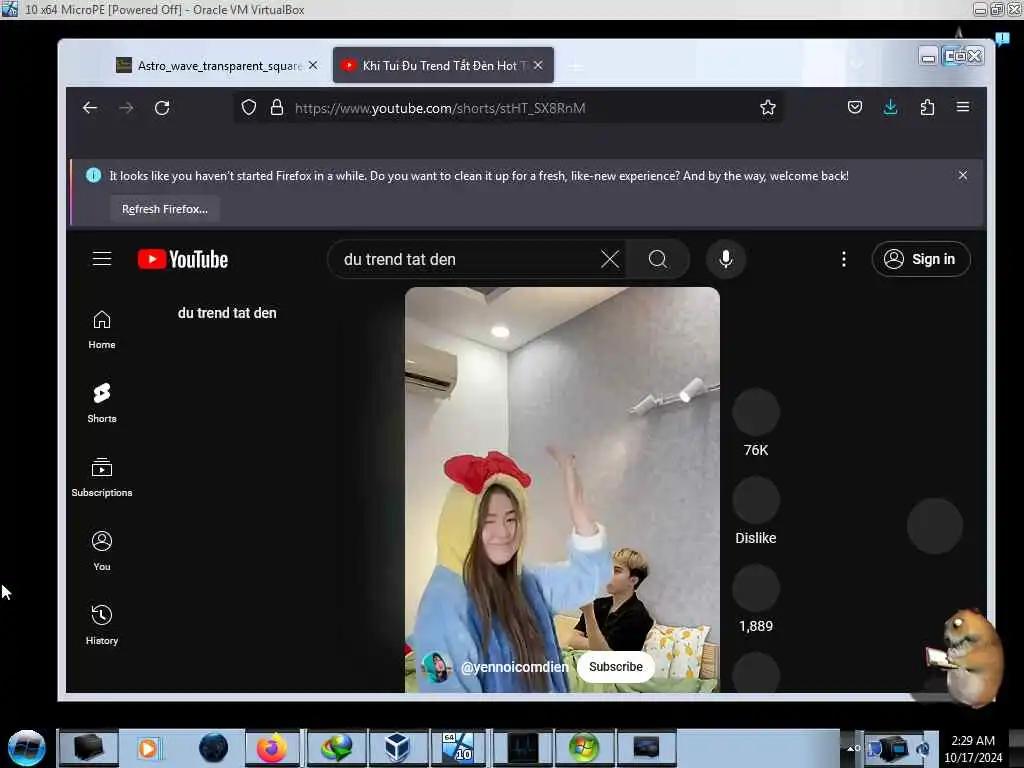Open the YouTube guide hamburger menu

click(102, 259)
